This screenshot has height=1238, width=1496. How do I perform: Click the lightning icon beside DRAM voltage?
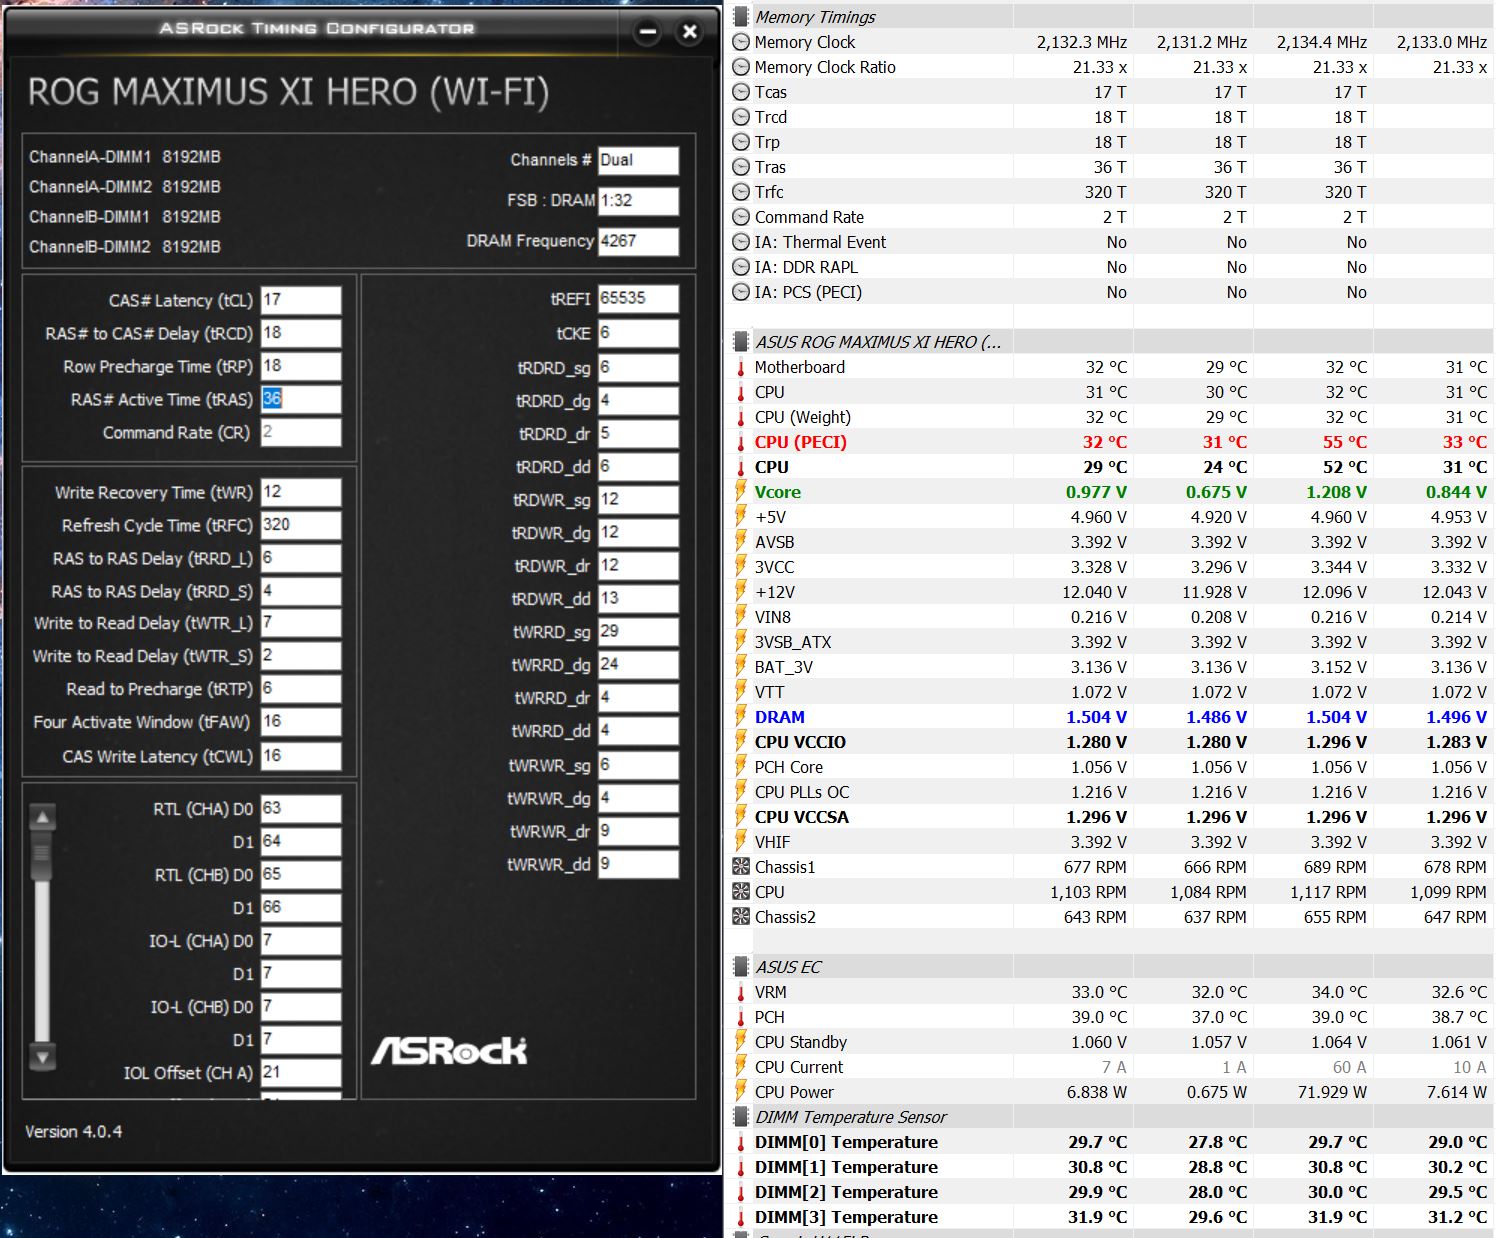tap(741, 717)
